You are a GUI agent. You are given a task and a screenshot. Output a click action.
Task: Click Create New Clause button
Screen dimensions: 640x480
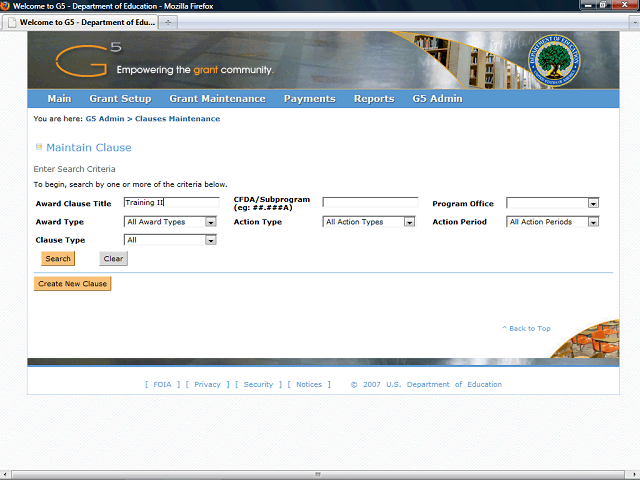pyautogui.click(x=73, y=284)
